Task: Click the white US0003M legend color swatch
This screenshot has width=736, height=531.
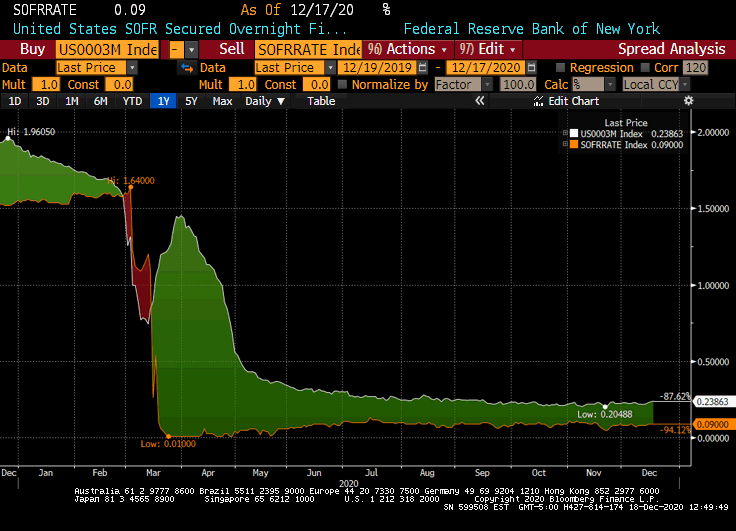Action: point(574,133)
